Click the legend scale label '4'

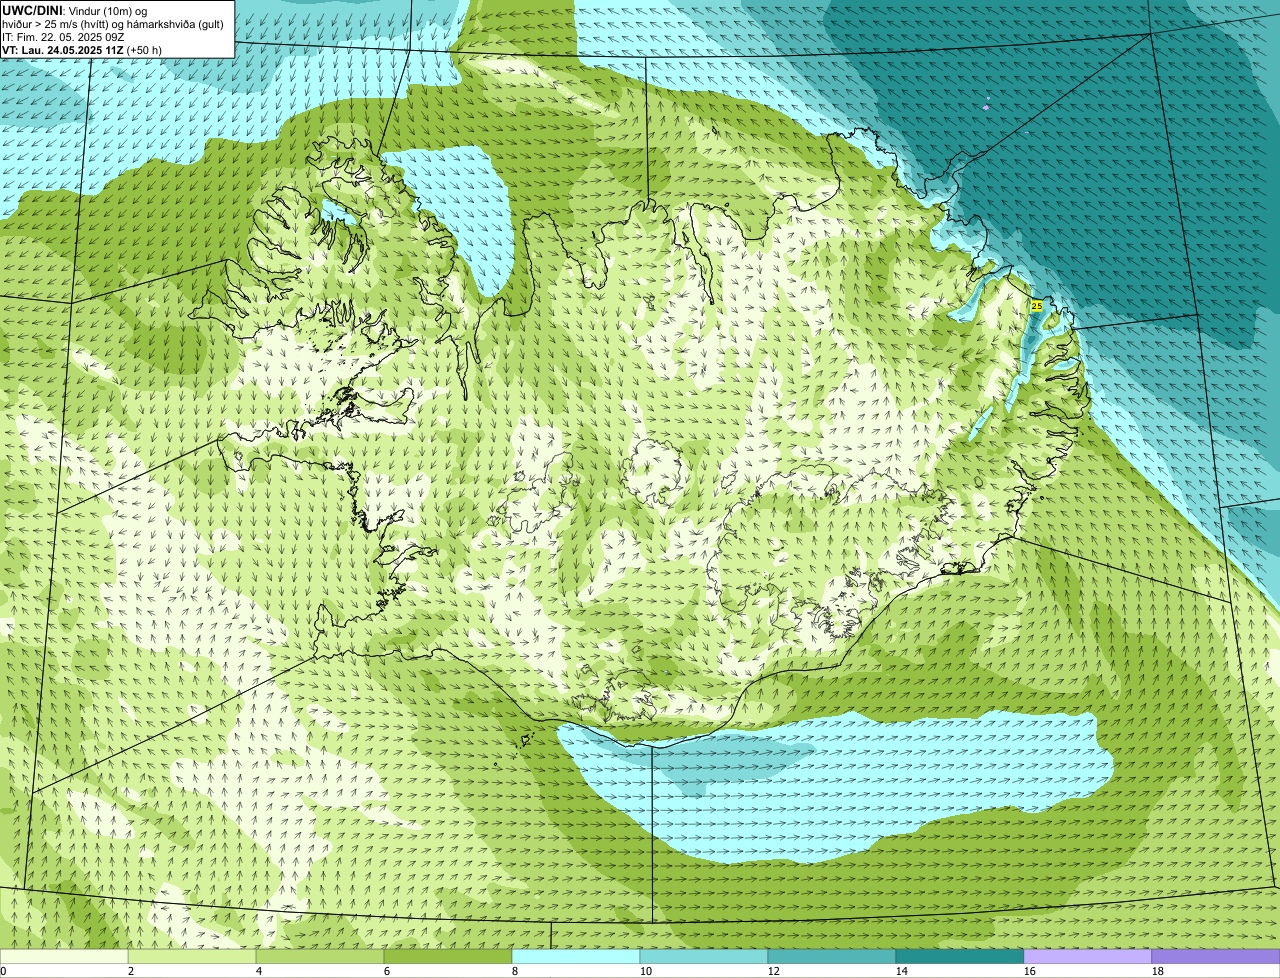pyautogui.click(x=259, y=971)
